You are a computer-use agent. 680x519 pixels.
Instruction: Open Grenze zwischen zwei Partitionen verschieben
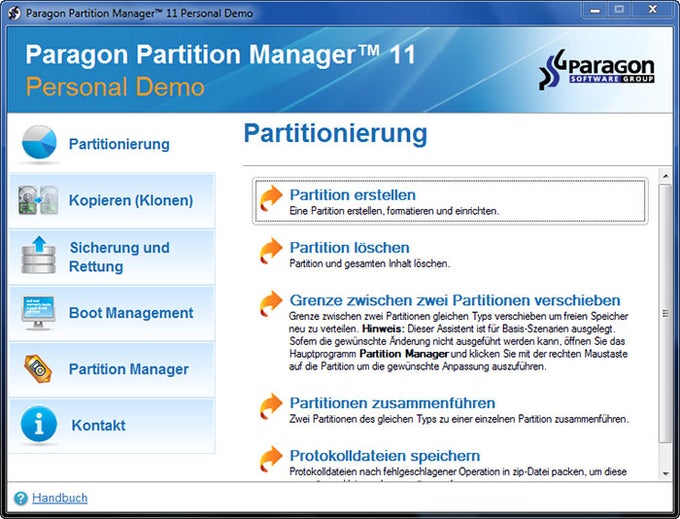coord(455,300)
